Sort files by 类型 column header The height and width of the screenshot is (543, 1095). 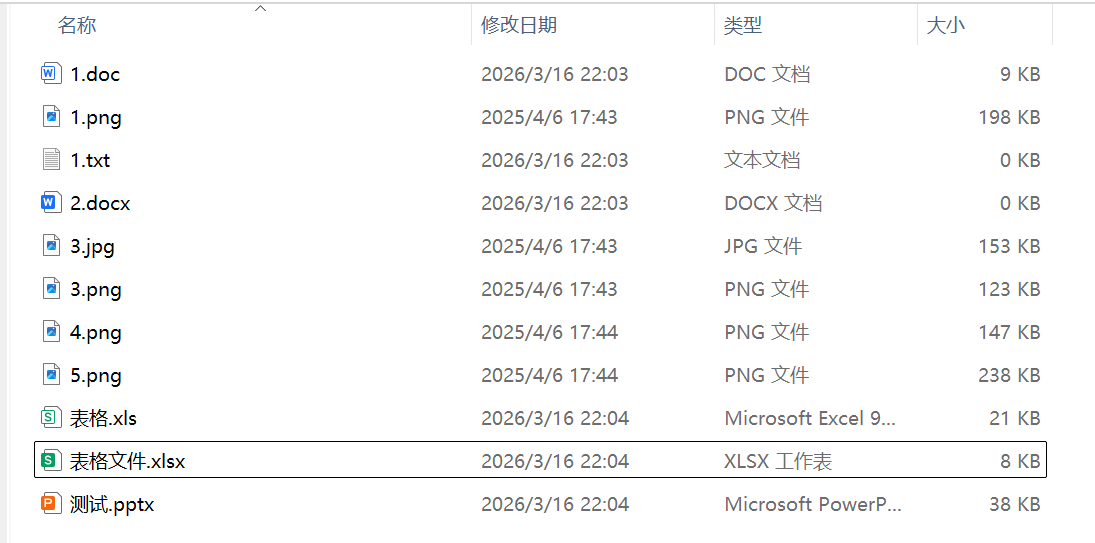[743, 26]
